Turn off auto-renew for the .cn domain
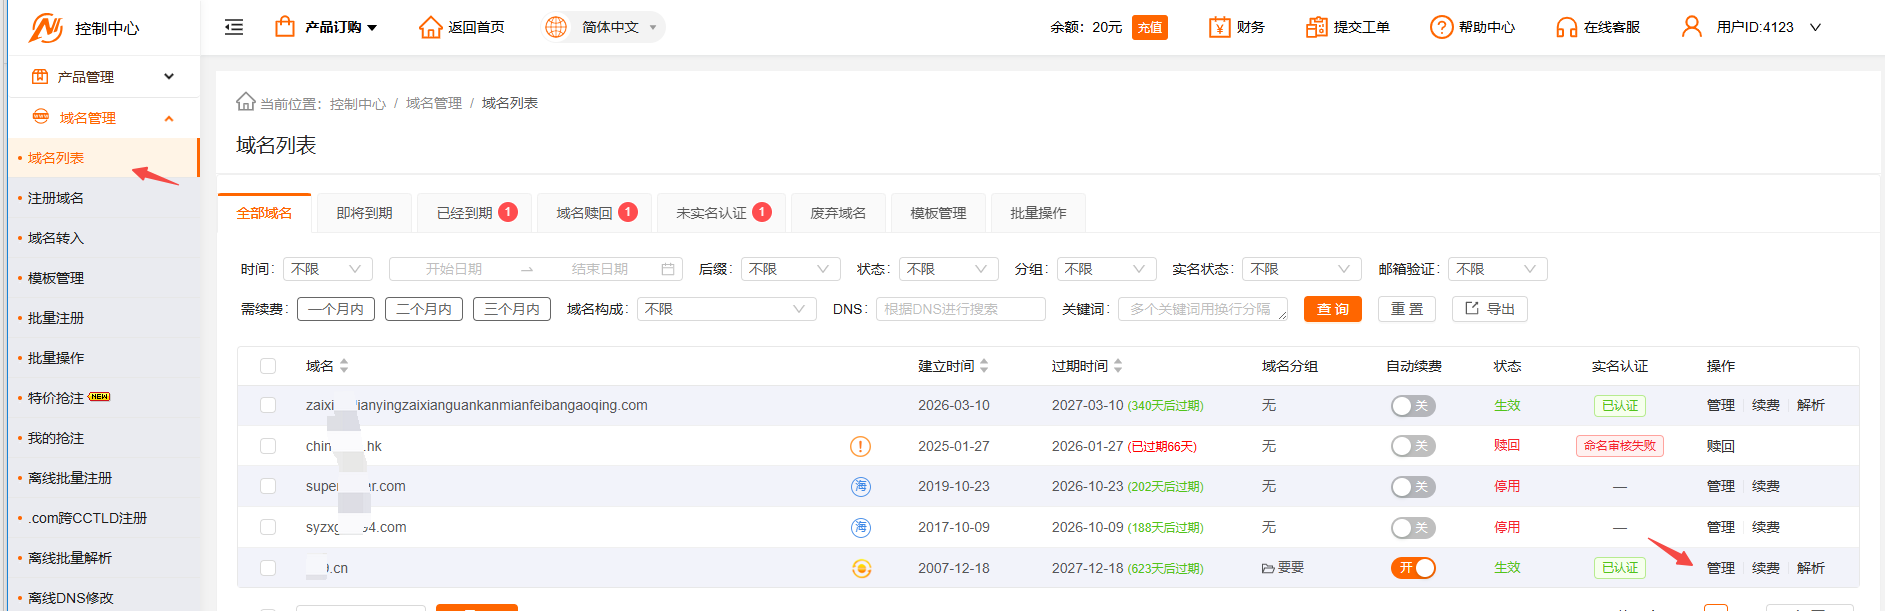 point(1413,568)
